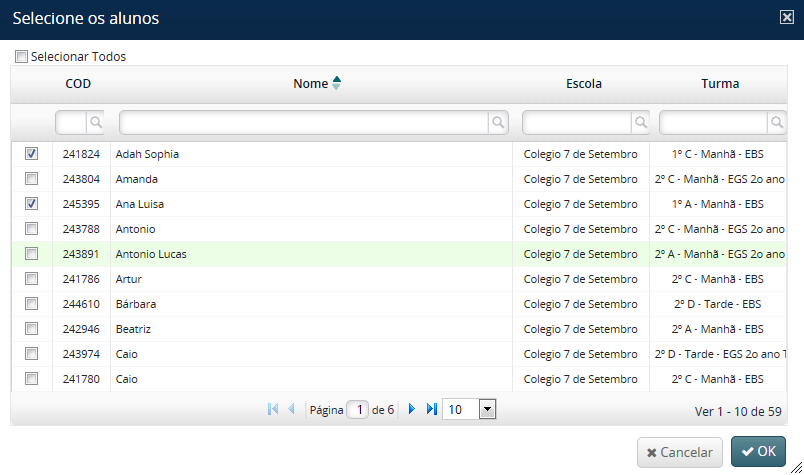Toggle the Selecionar Todos checkbox
This screenshot has height=475, width=804.
click(21, 57)
